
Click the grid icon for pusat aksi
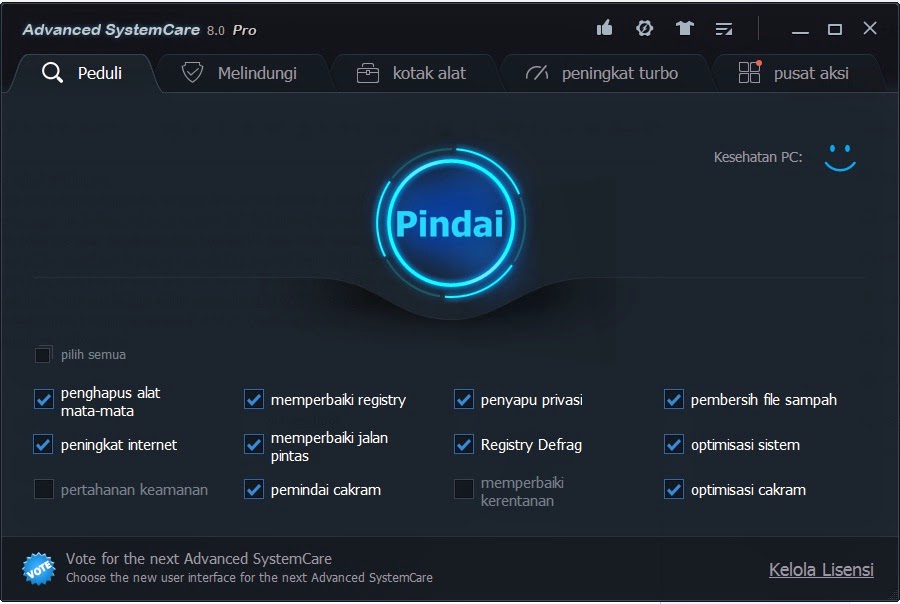(750, 72)
